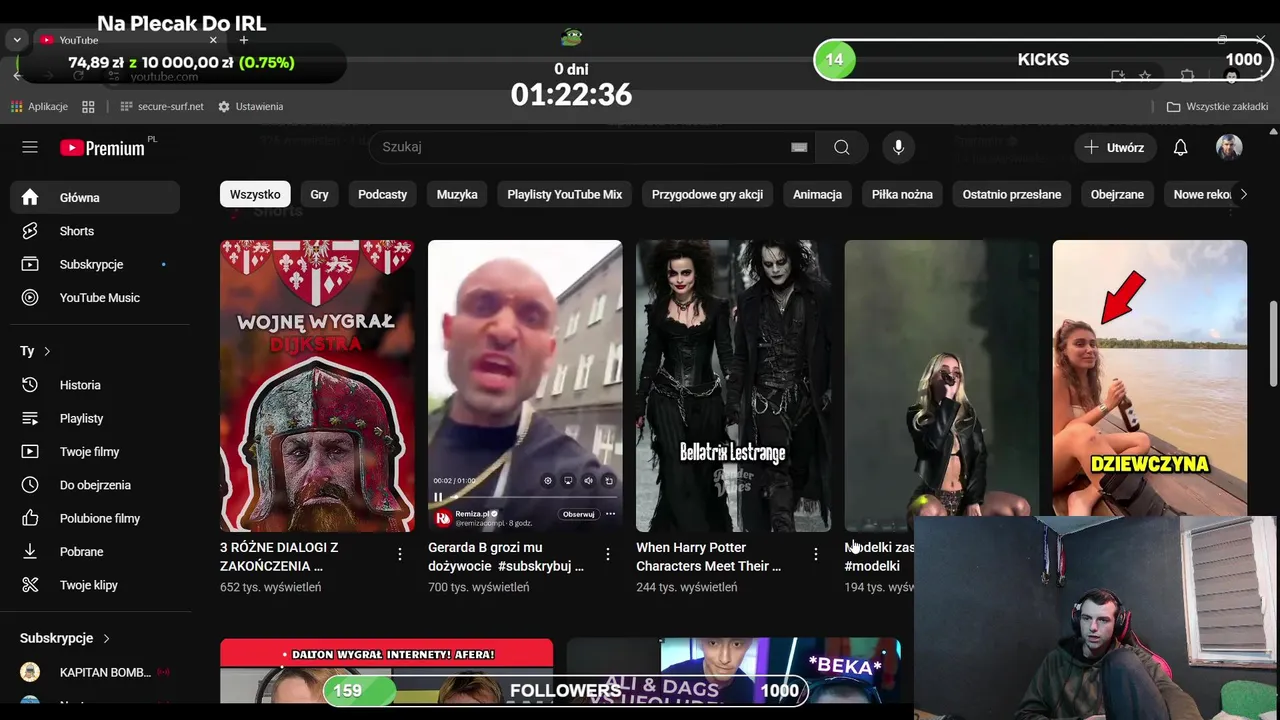
Task: Open the Aplikacje bookmarks shortcut
Action: 39,106
